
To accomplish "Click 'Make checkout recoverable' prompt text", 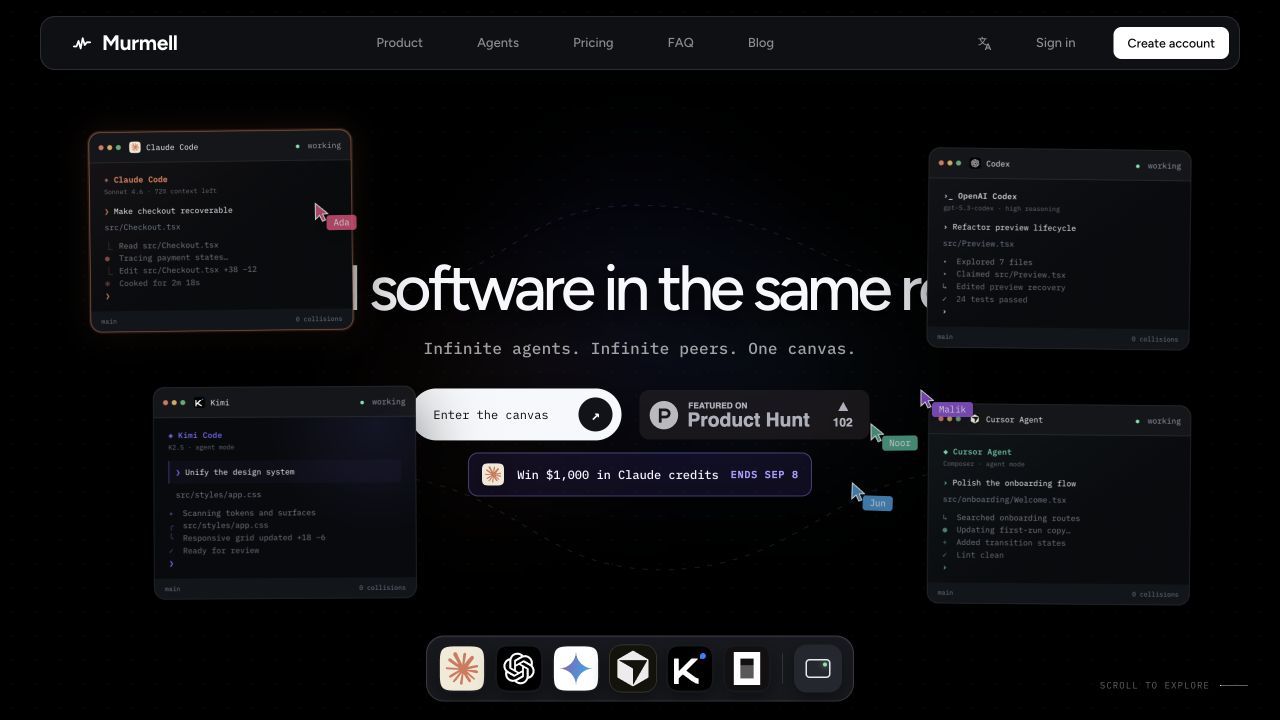I will point(173,211).
